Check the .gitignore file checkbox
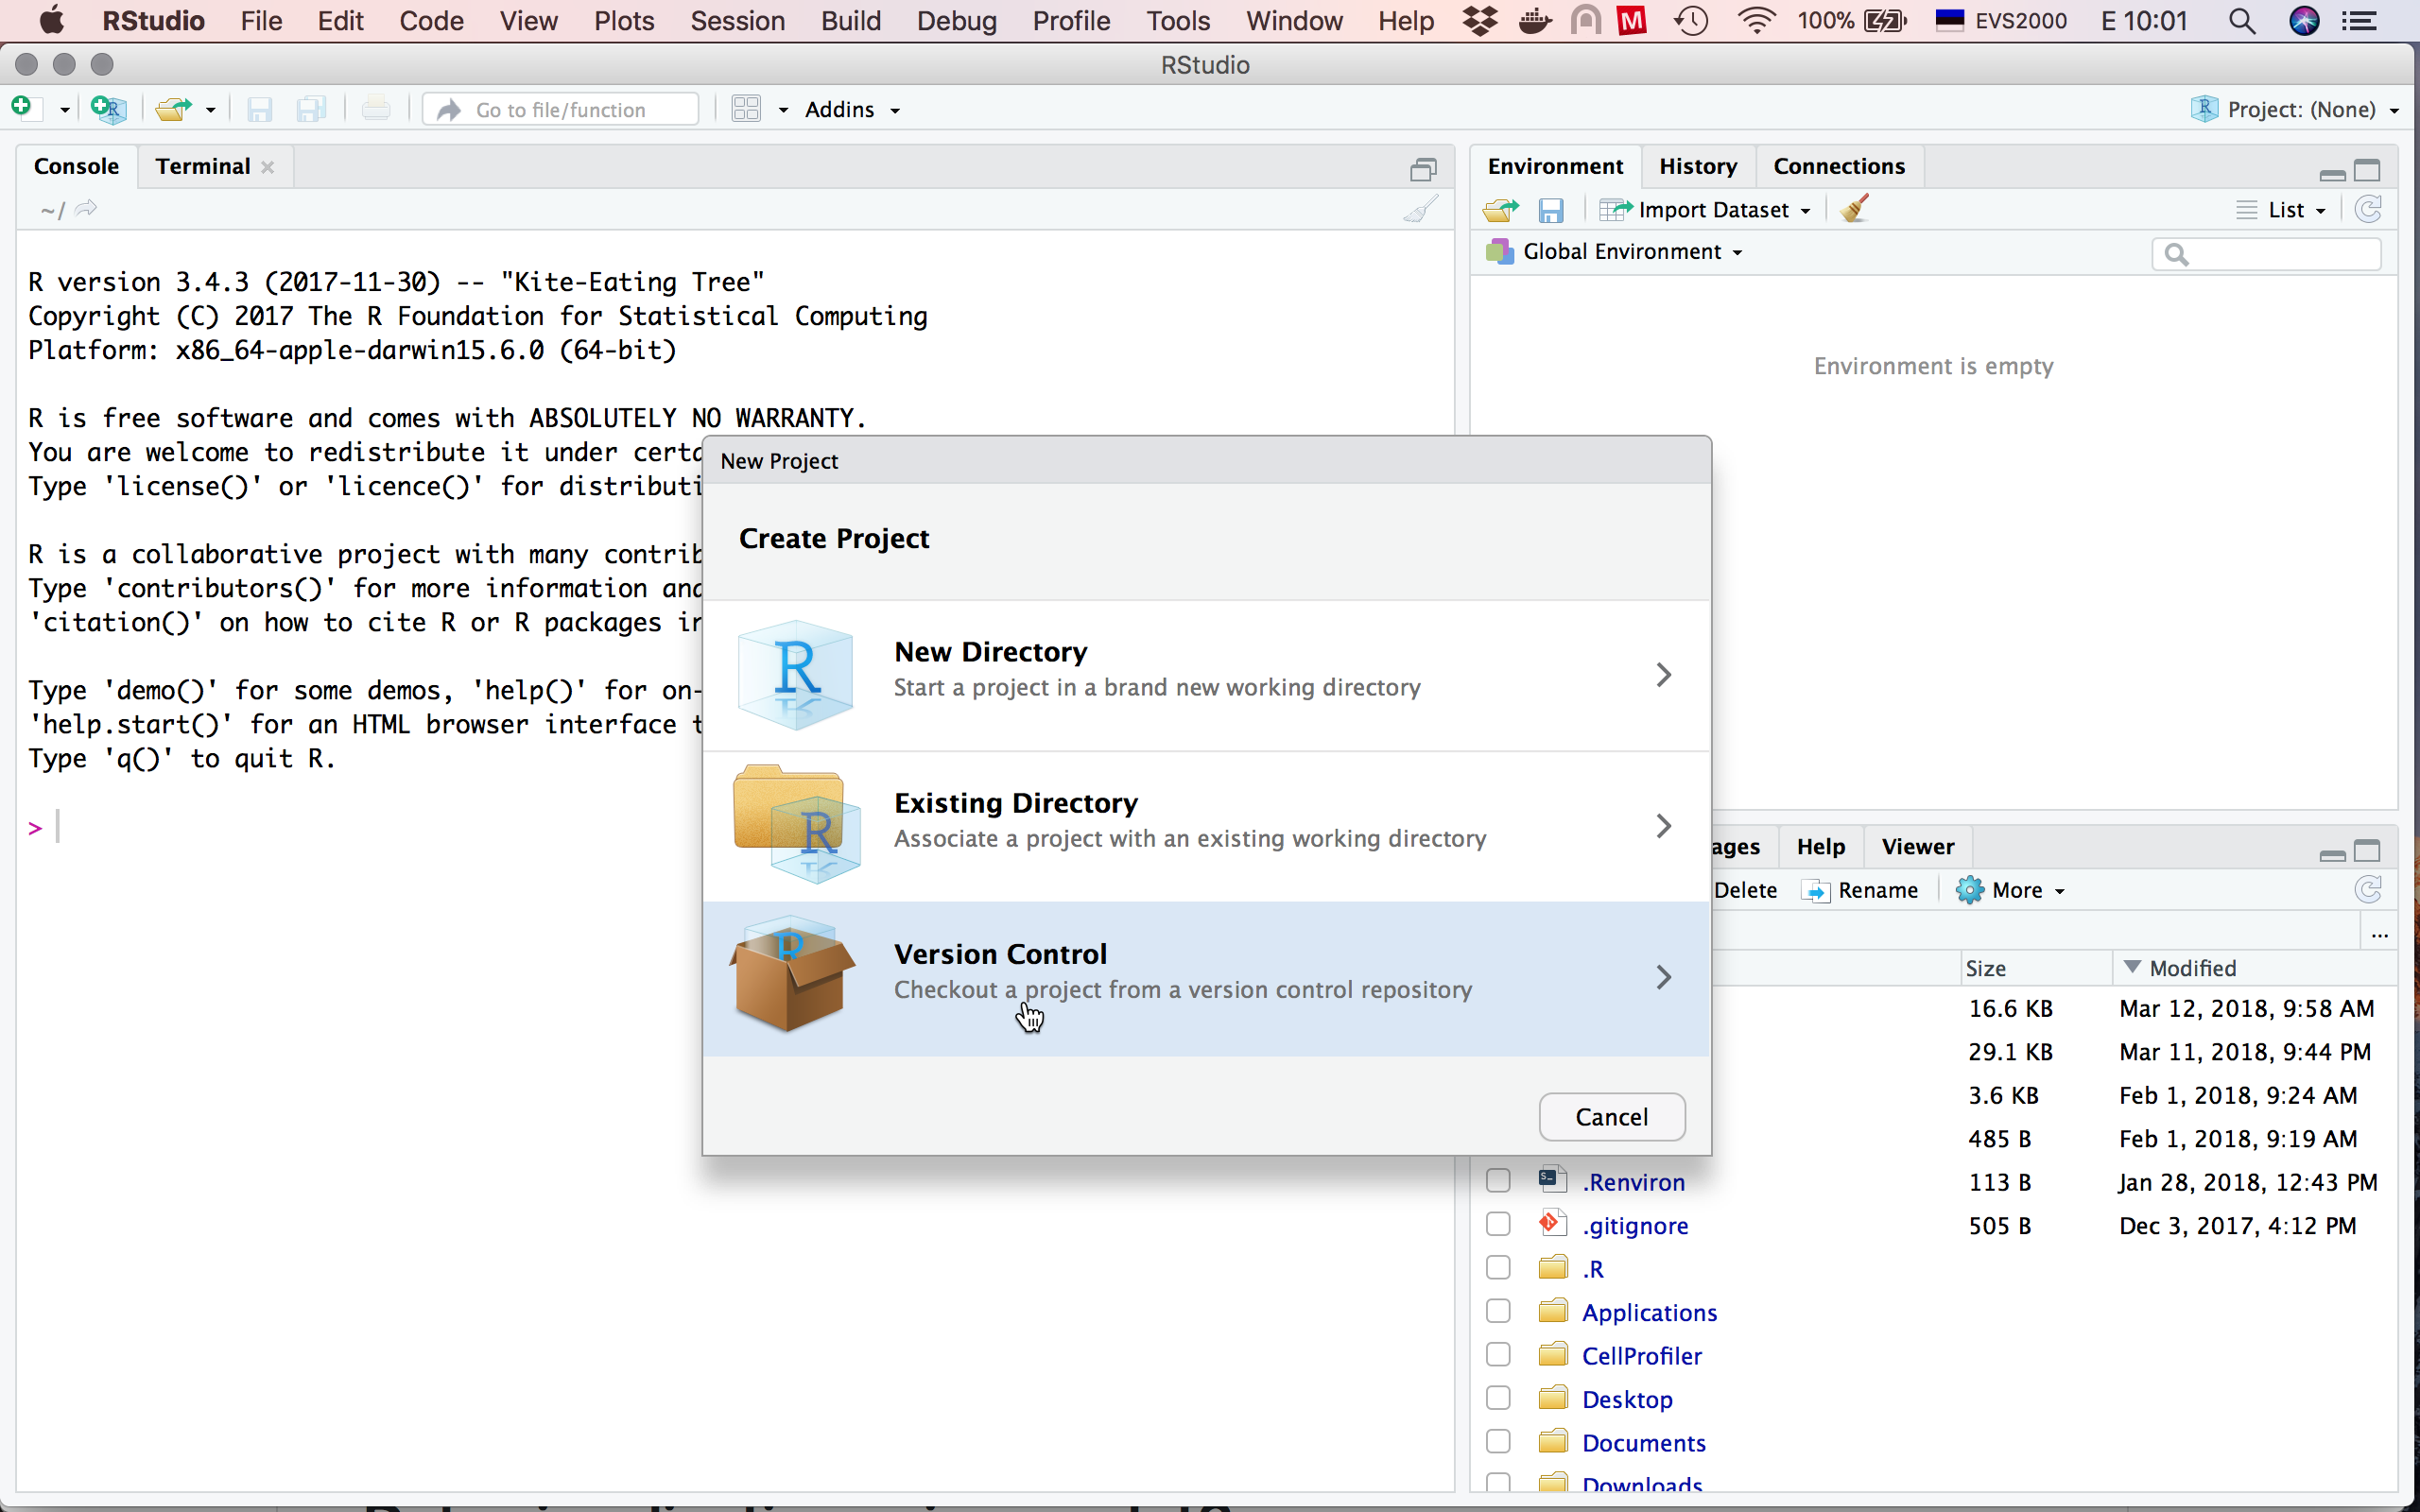Viewport: 2420px width, 1512px height. coord(1498,1225)
